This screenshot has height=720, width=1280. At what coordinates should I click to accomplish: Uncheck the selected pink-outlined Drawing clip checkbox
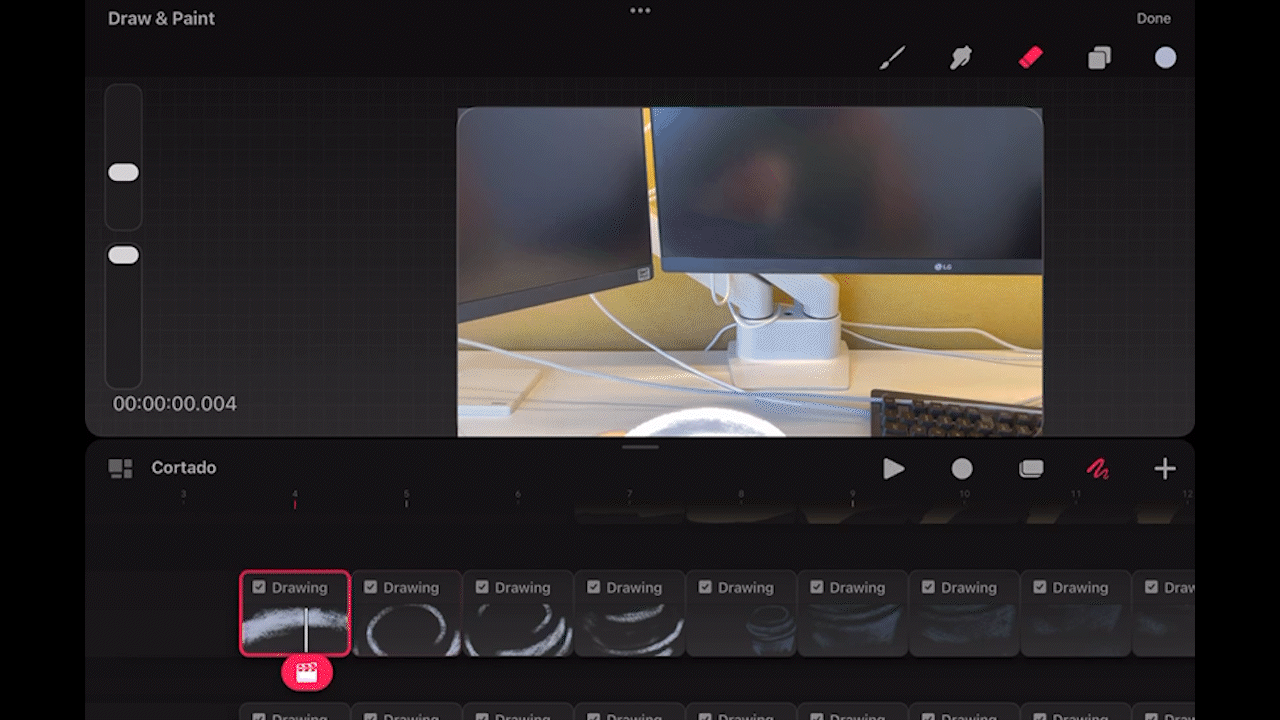(259, 587)
